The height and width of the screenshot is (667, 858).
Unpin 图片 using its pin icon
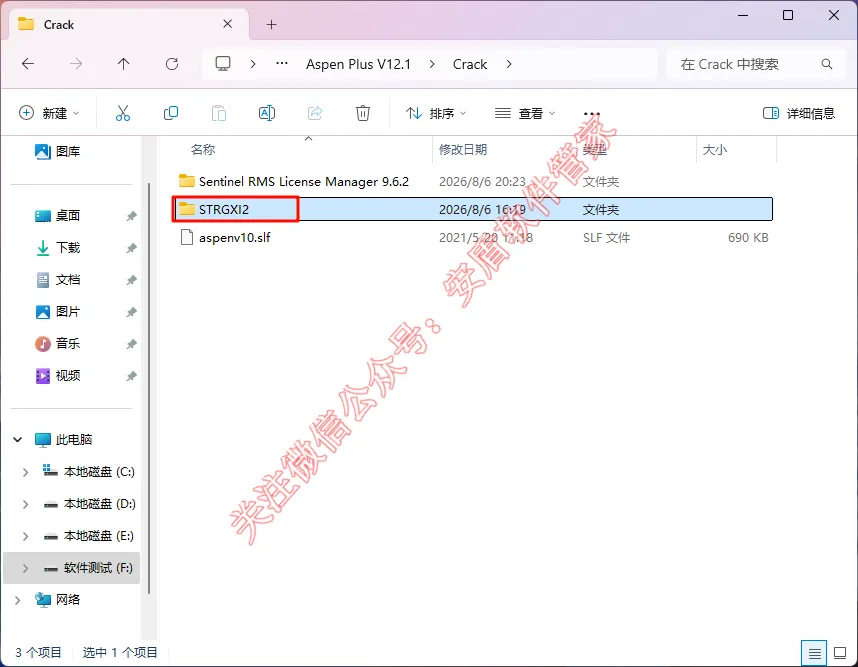131,312
